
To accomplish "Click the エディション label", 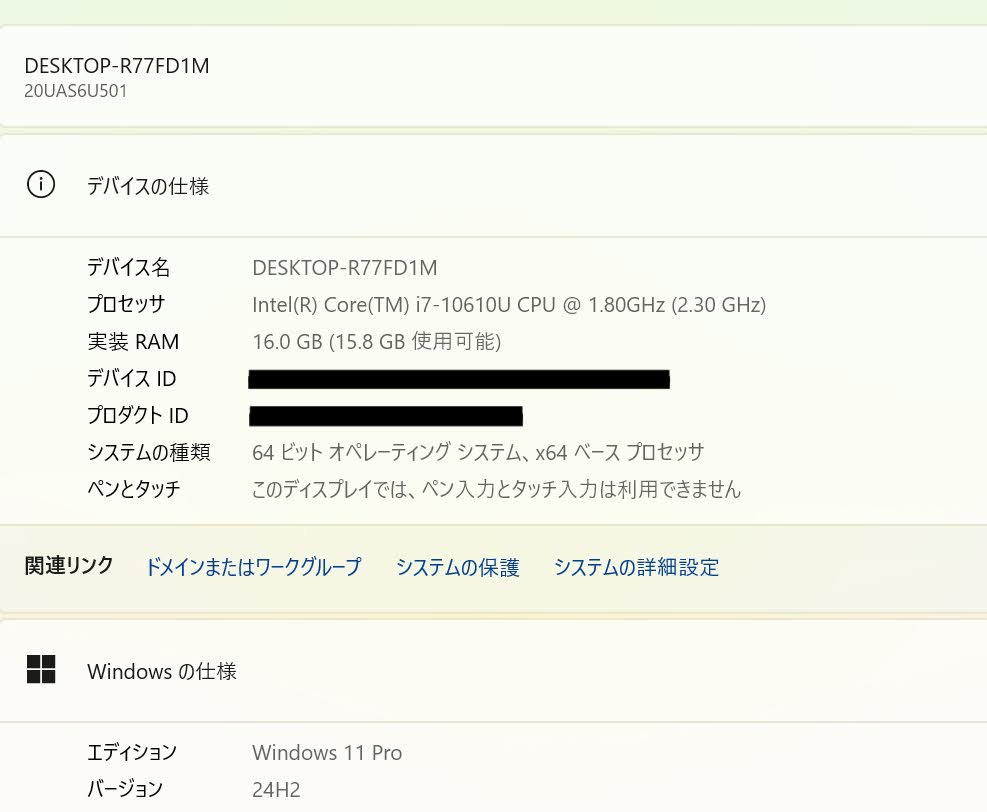I will pyautogui.click(x=132, y=752).
